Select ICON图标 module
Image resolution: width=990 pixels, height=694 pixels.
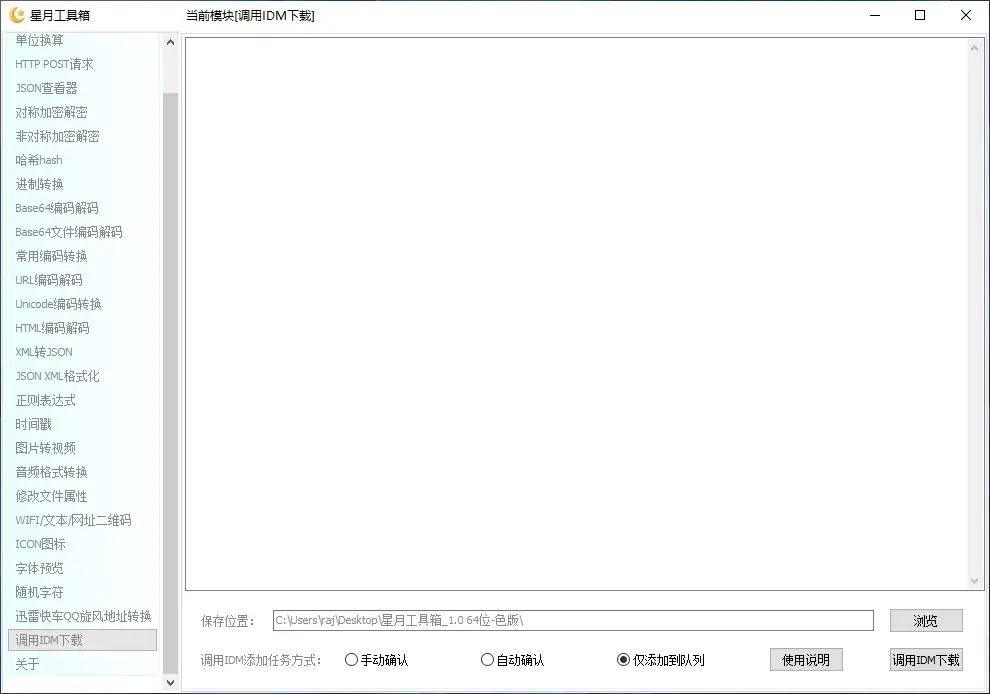(x=40, y=544)
